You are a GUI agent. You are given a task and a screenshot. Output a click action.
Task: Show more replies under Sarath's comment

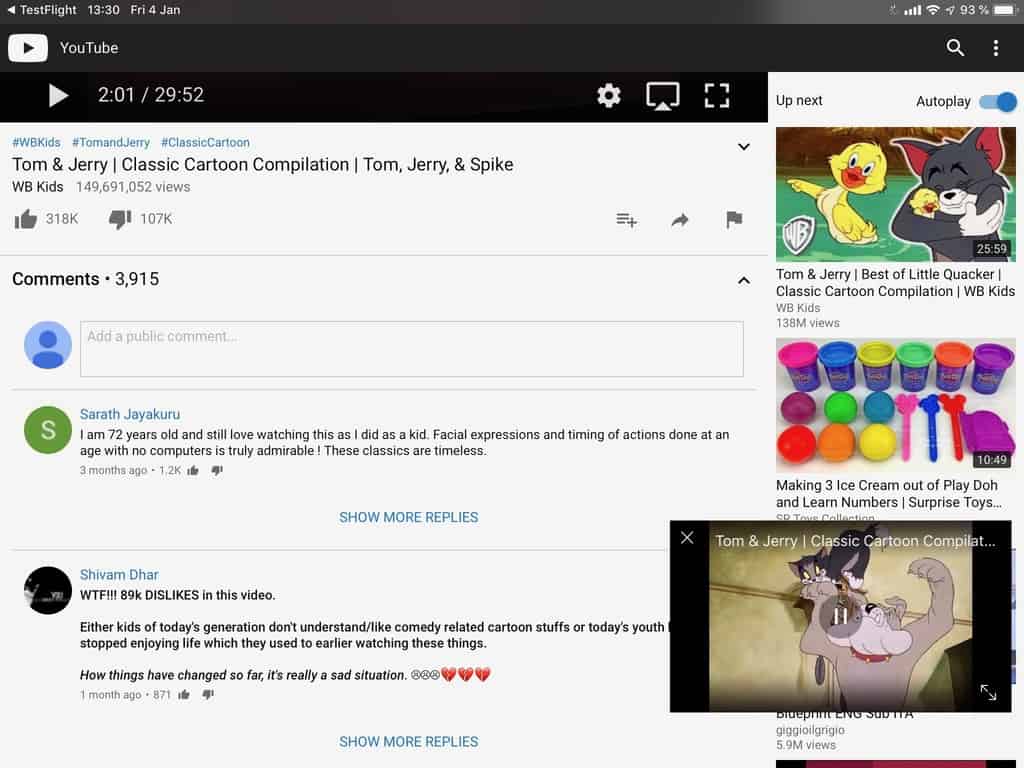(409, 517)
